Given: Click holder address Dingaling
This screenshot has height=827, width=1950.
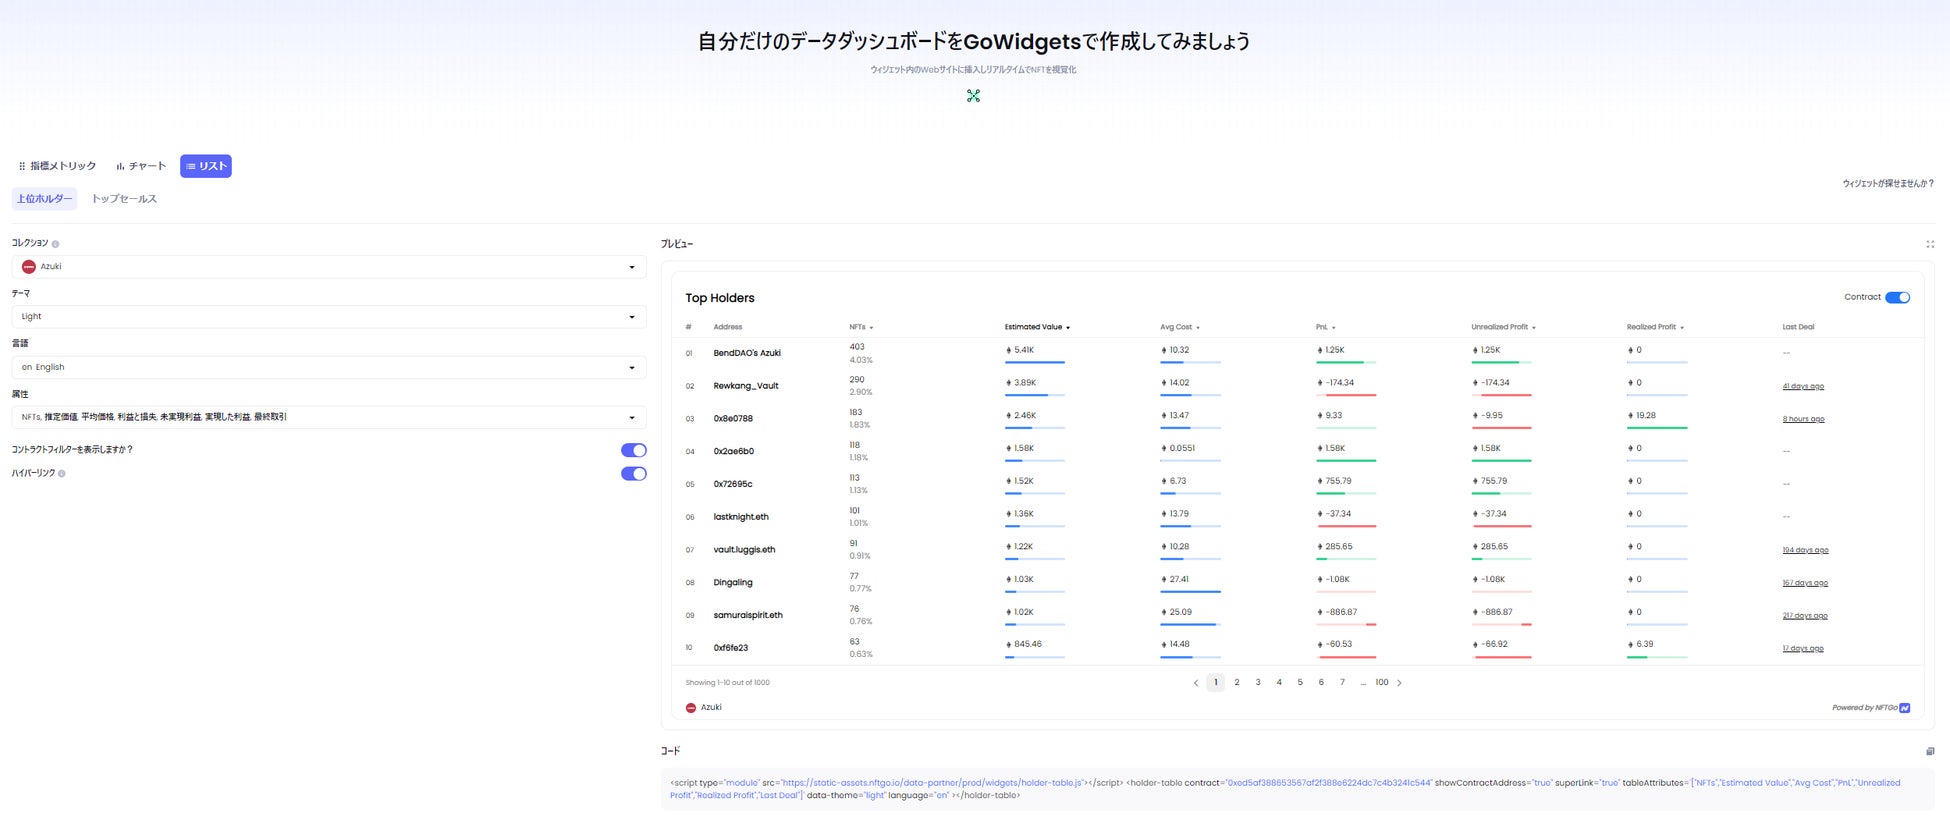Looking at the screenshot, I should (733, 583).
